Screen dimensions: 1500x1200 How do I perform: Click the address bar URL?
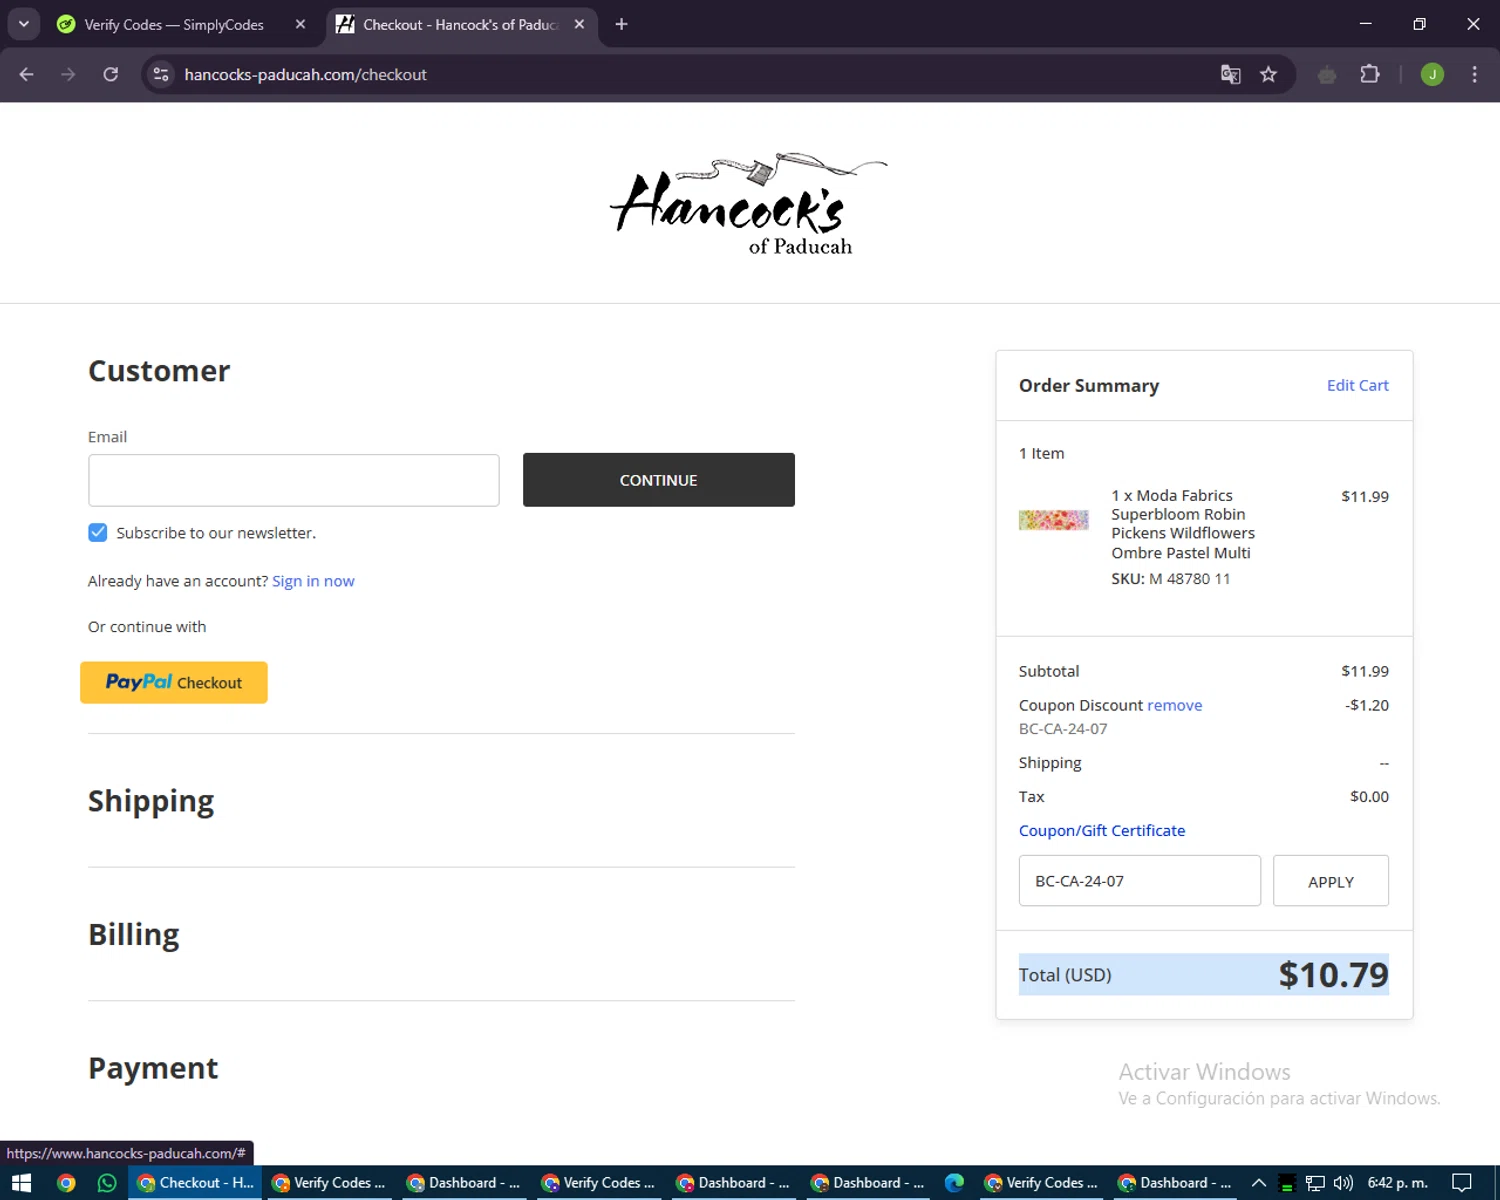tap(305, 74)
